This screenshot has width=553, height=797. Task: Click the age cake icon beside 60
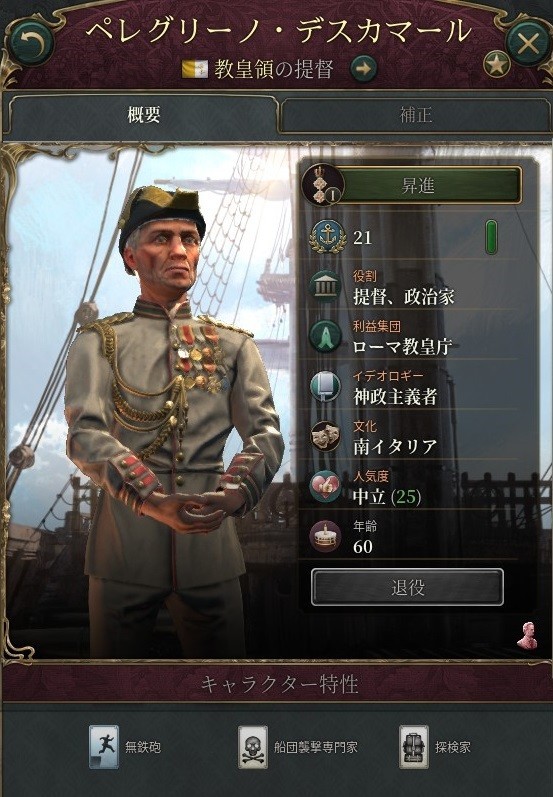coord(325,537)
